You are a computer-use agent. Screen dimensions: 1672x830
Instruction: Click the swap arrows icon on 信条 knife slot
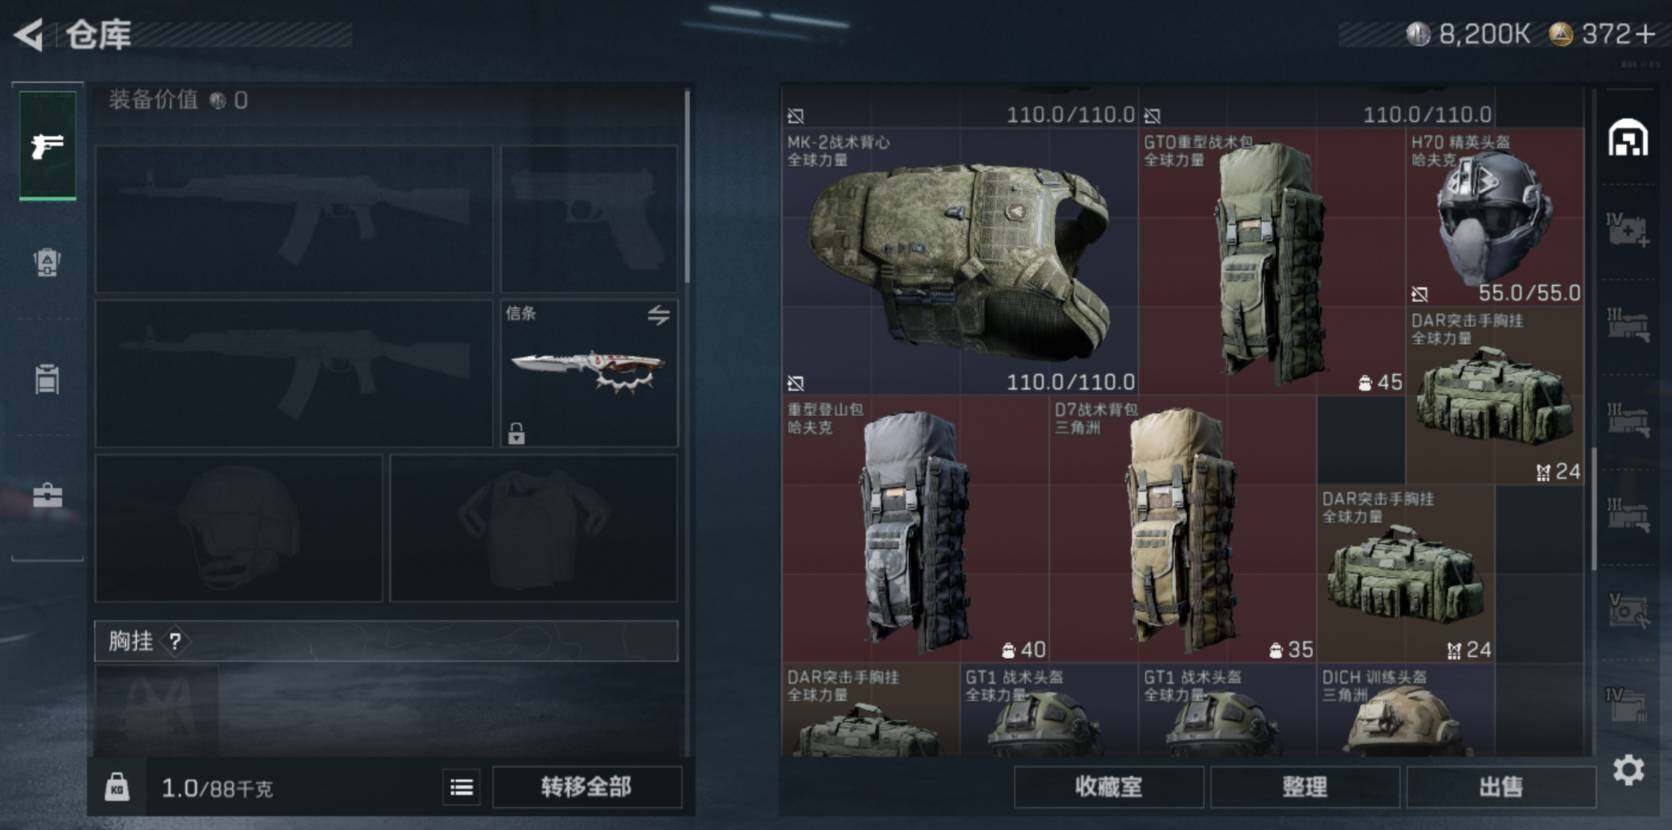(658, 315)
